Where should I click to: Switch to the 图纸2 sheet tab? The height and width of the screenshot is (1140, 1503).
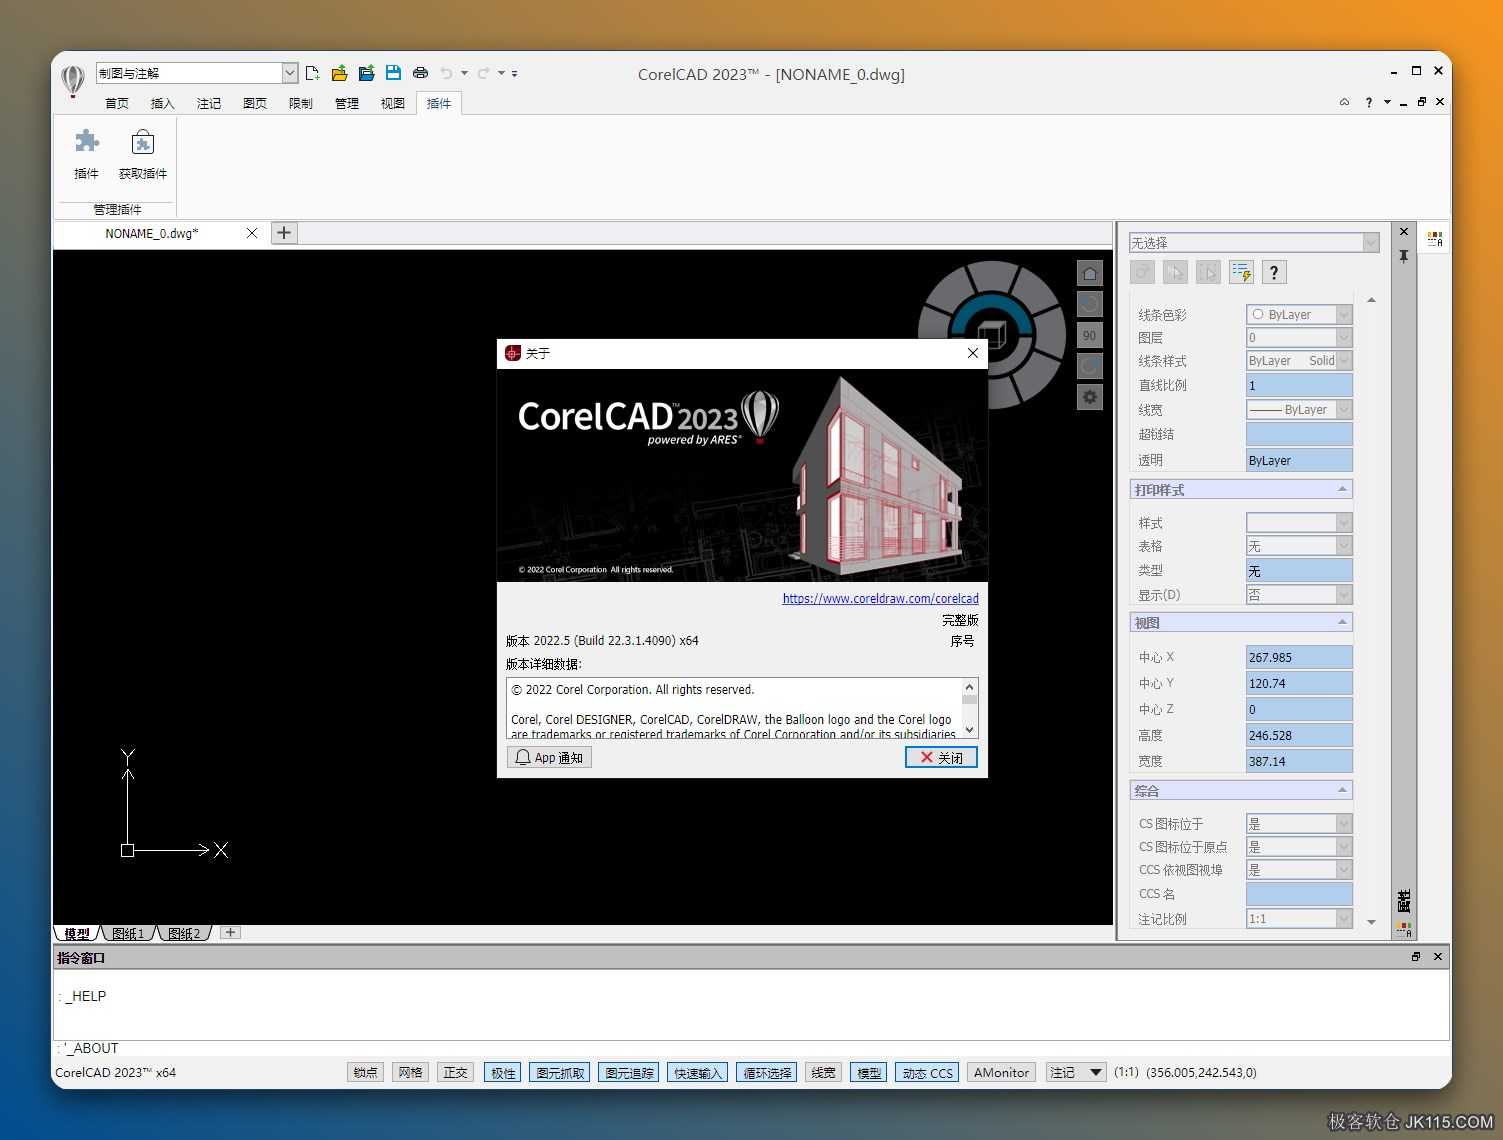[184, 933]
